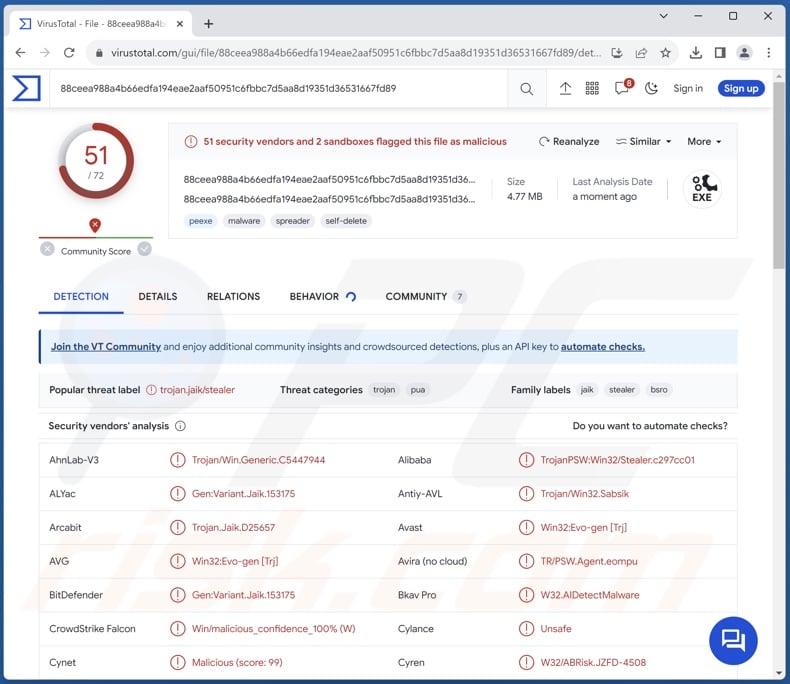Viewport: 790px width, 684px height.
Task: Click the jaik family label chip
Action: point(587,390)
